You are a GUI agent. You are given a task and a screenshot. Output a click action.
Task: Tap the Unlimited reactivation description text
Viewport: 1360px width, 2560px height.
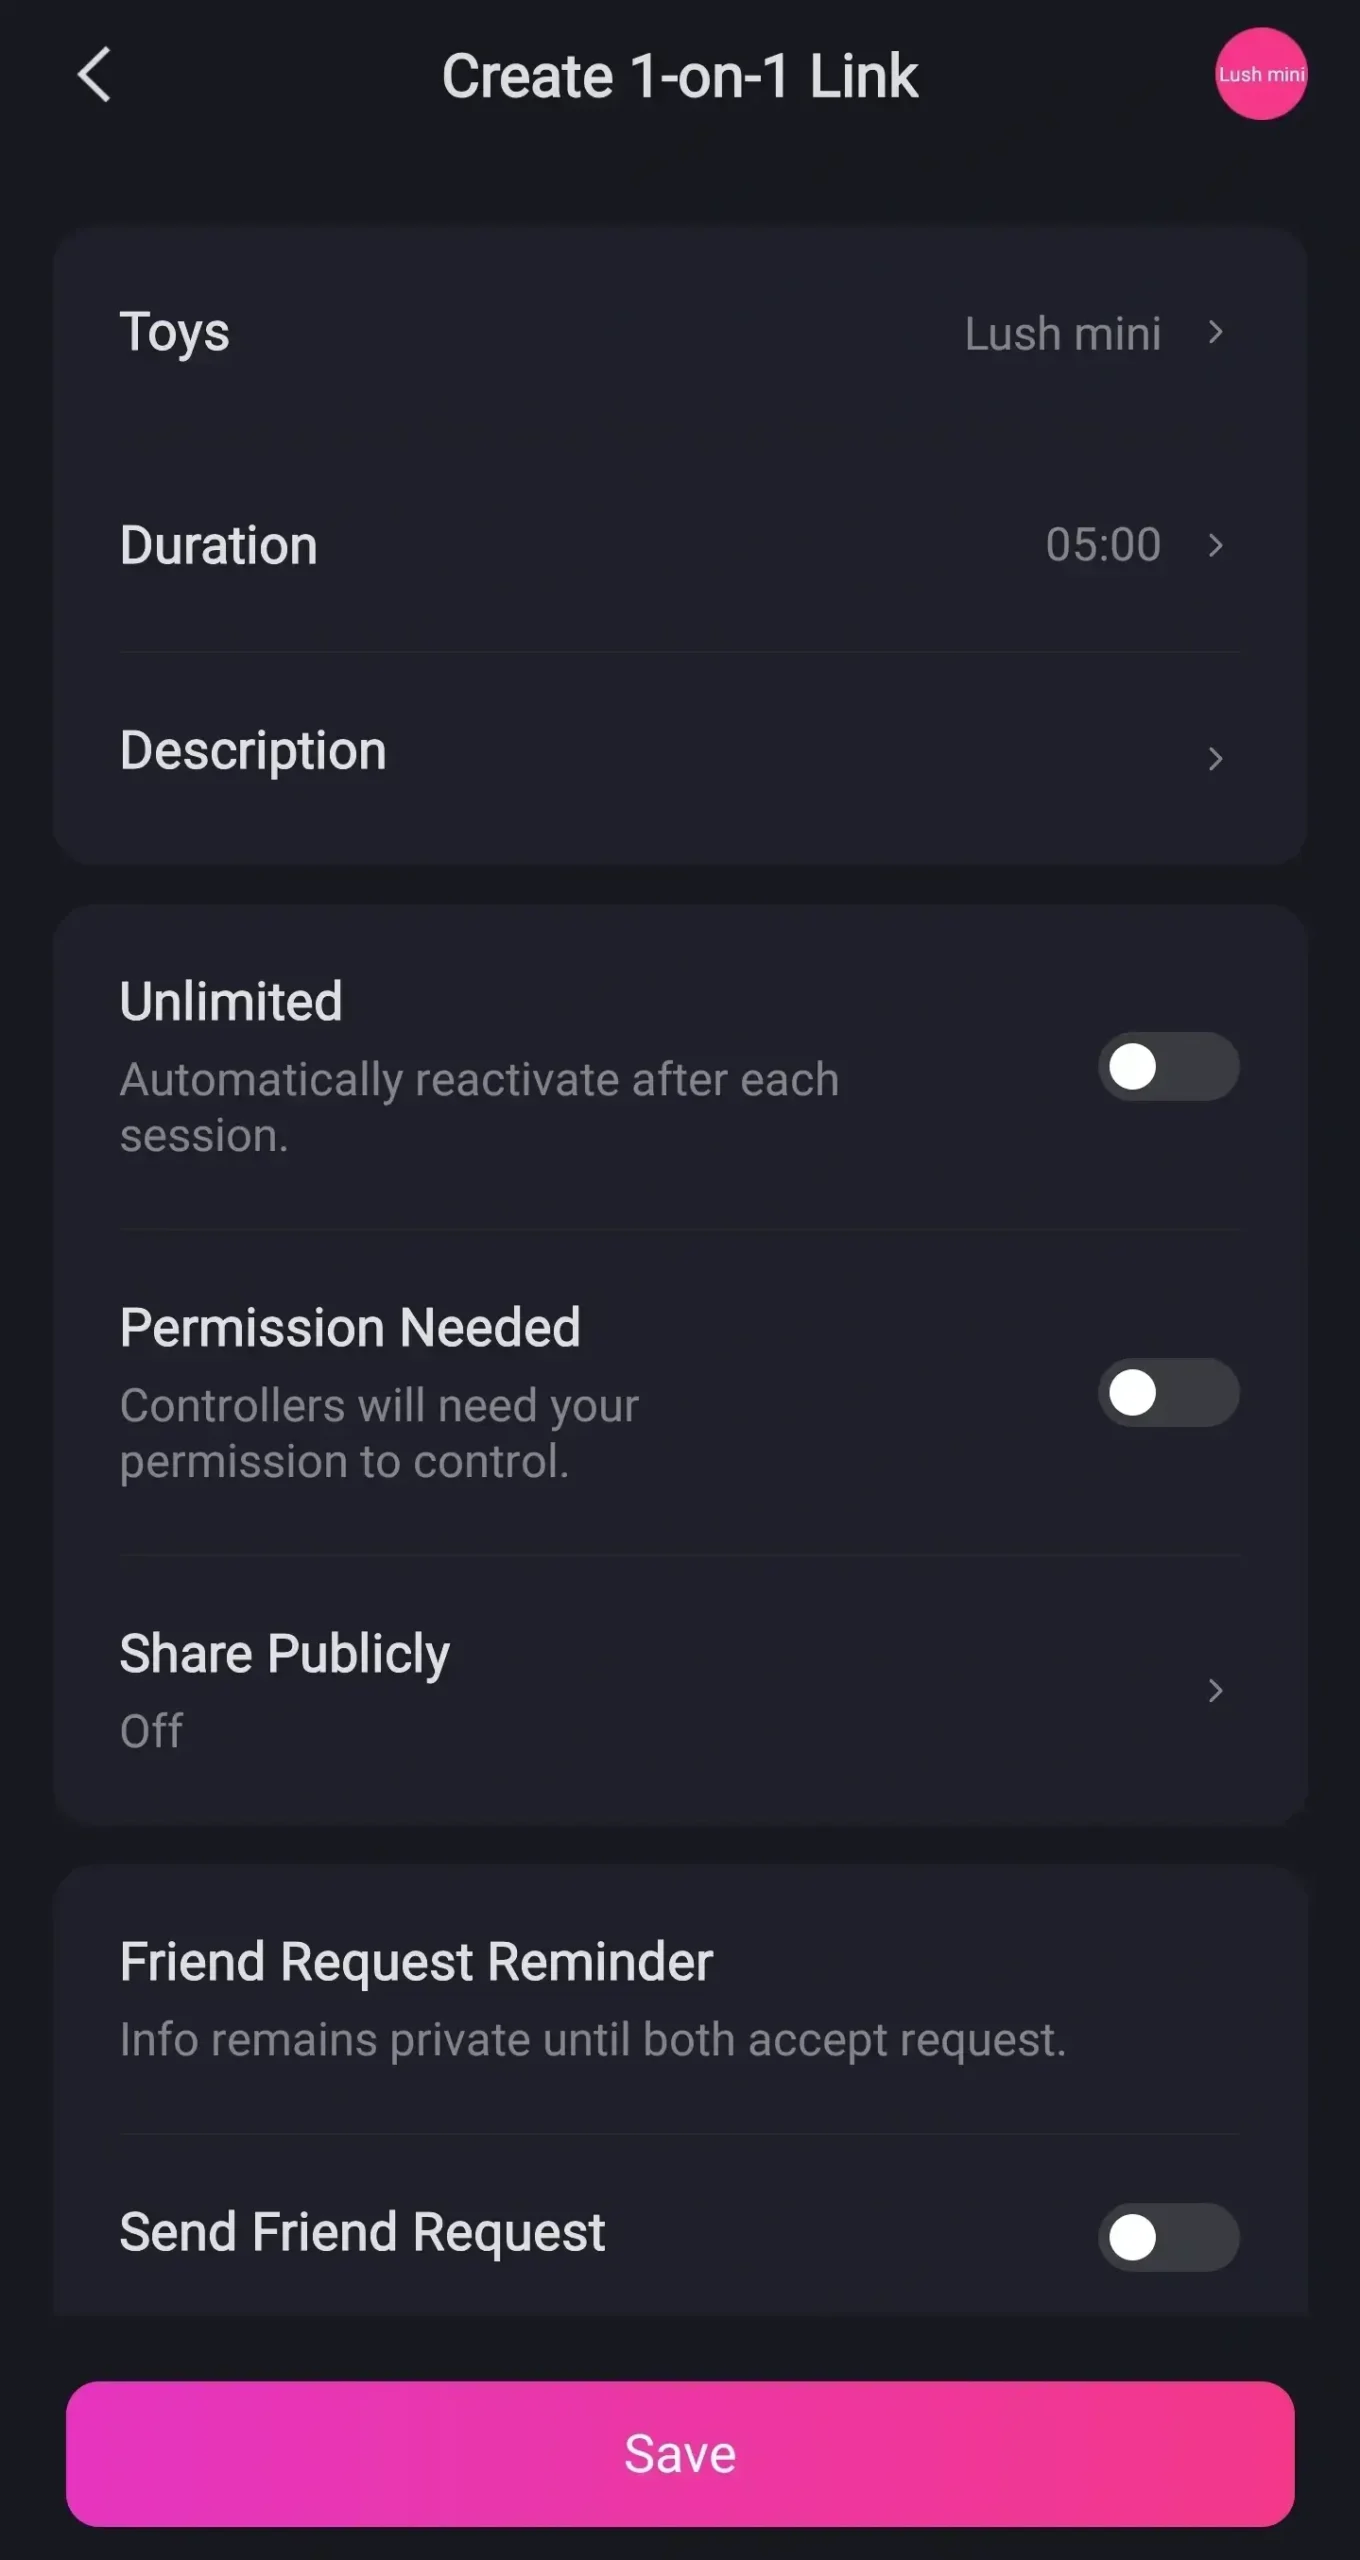(479, 1107)
